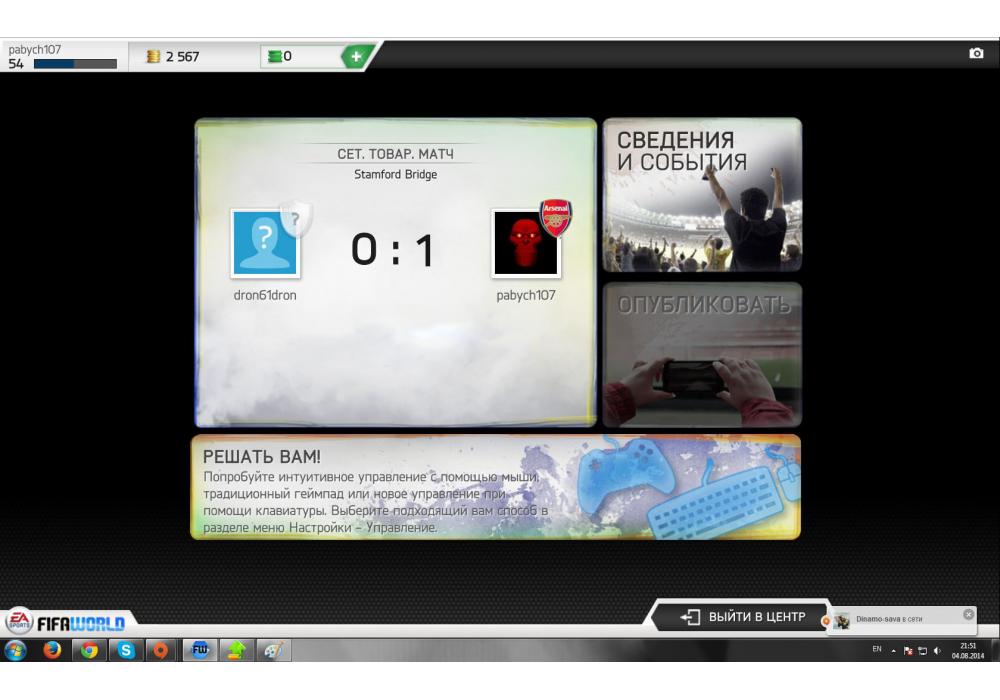This screenshot has width=1000, height=700.
Task: Open the Paint taskbar icon
Action: (274, 650)
